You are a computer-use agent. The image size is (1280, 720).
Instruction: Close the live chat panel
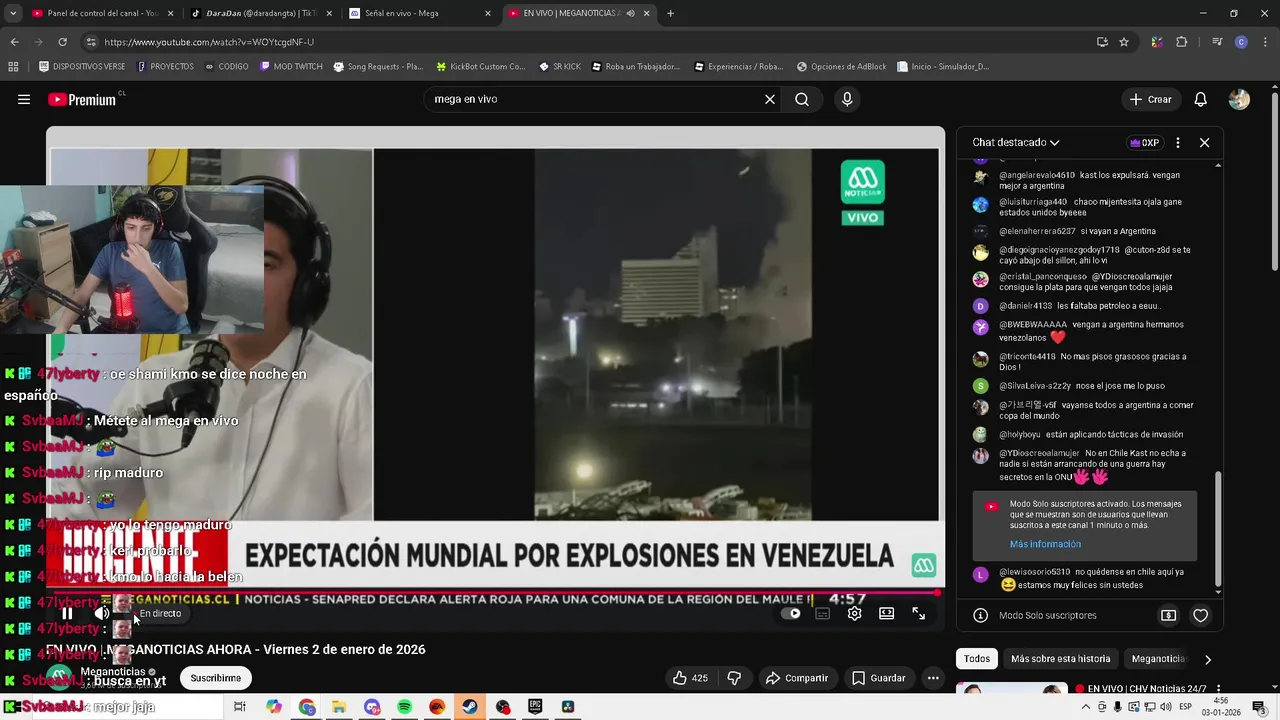point(1205,143)
